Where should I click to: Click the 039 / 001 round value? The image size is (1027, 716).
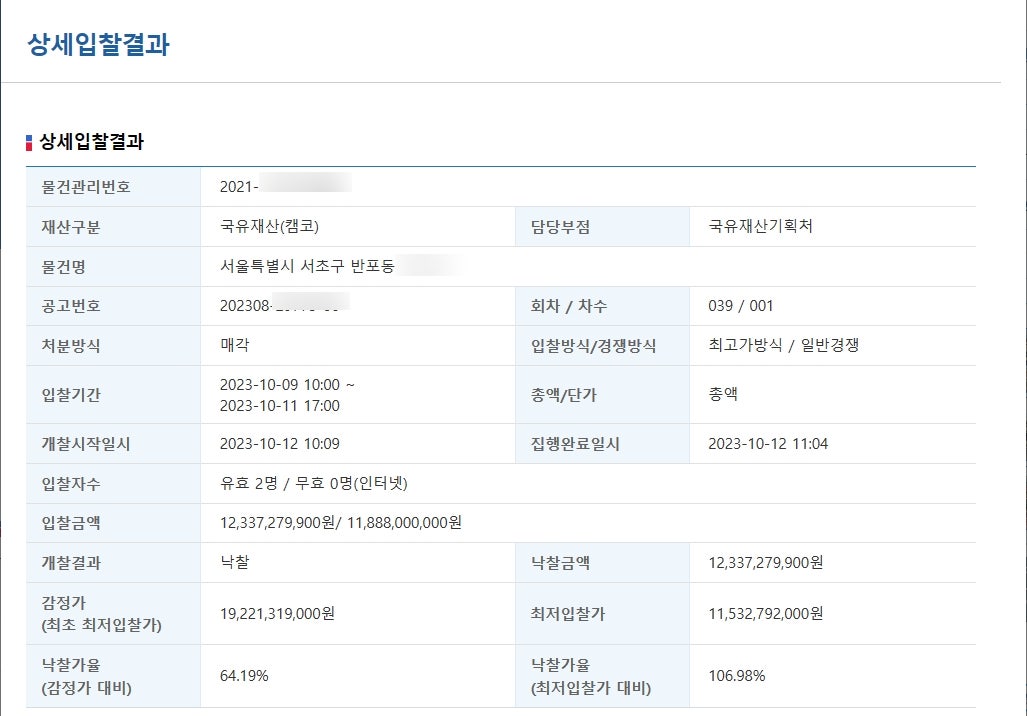tap(740, 306)
